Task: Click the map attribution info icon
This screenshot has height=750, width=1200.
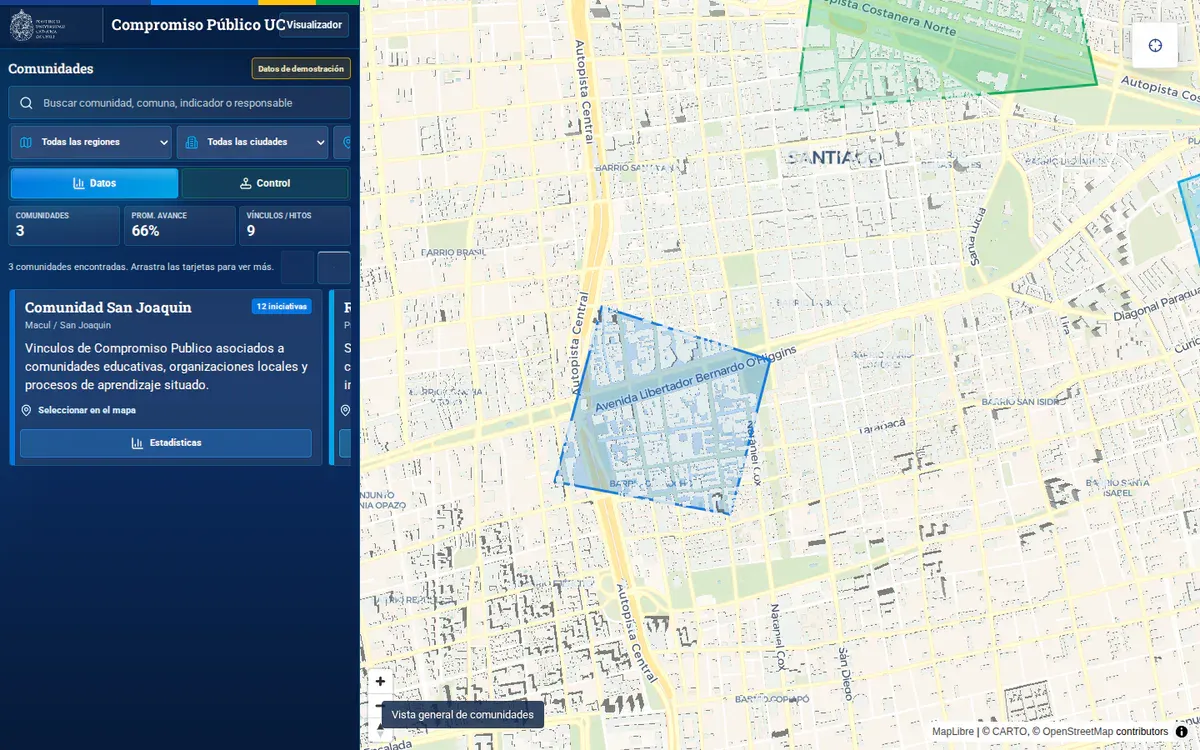Action: [x=1181, y=731]
